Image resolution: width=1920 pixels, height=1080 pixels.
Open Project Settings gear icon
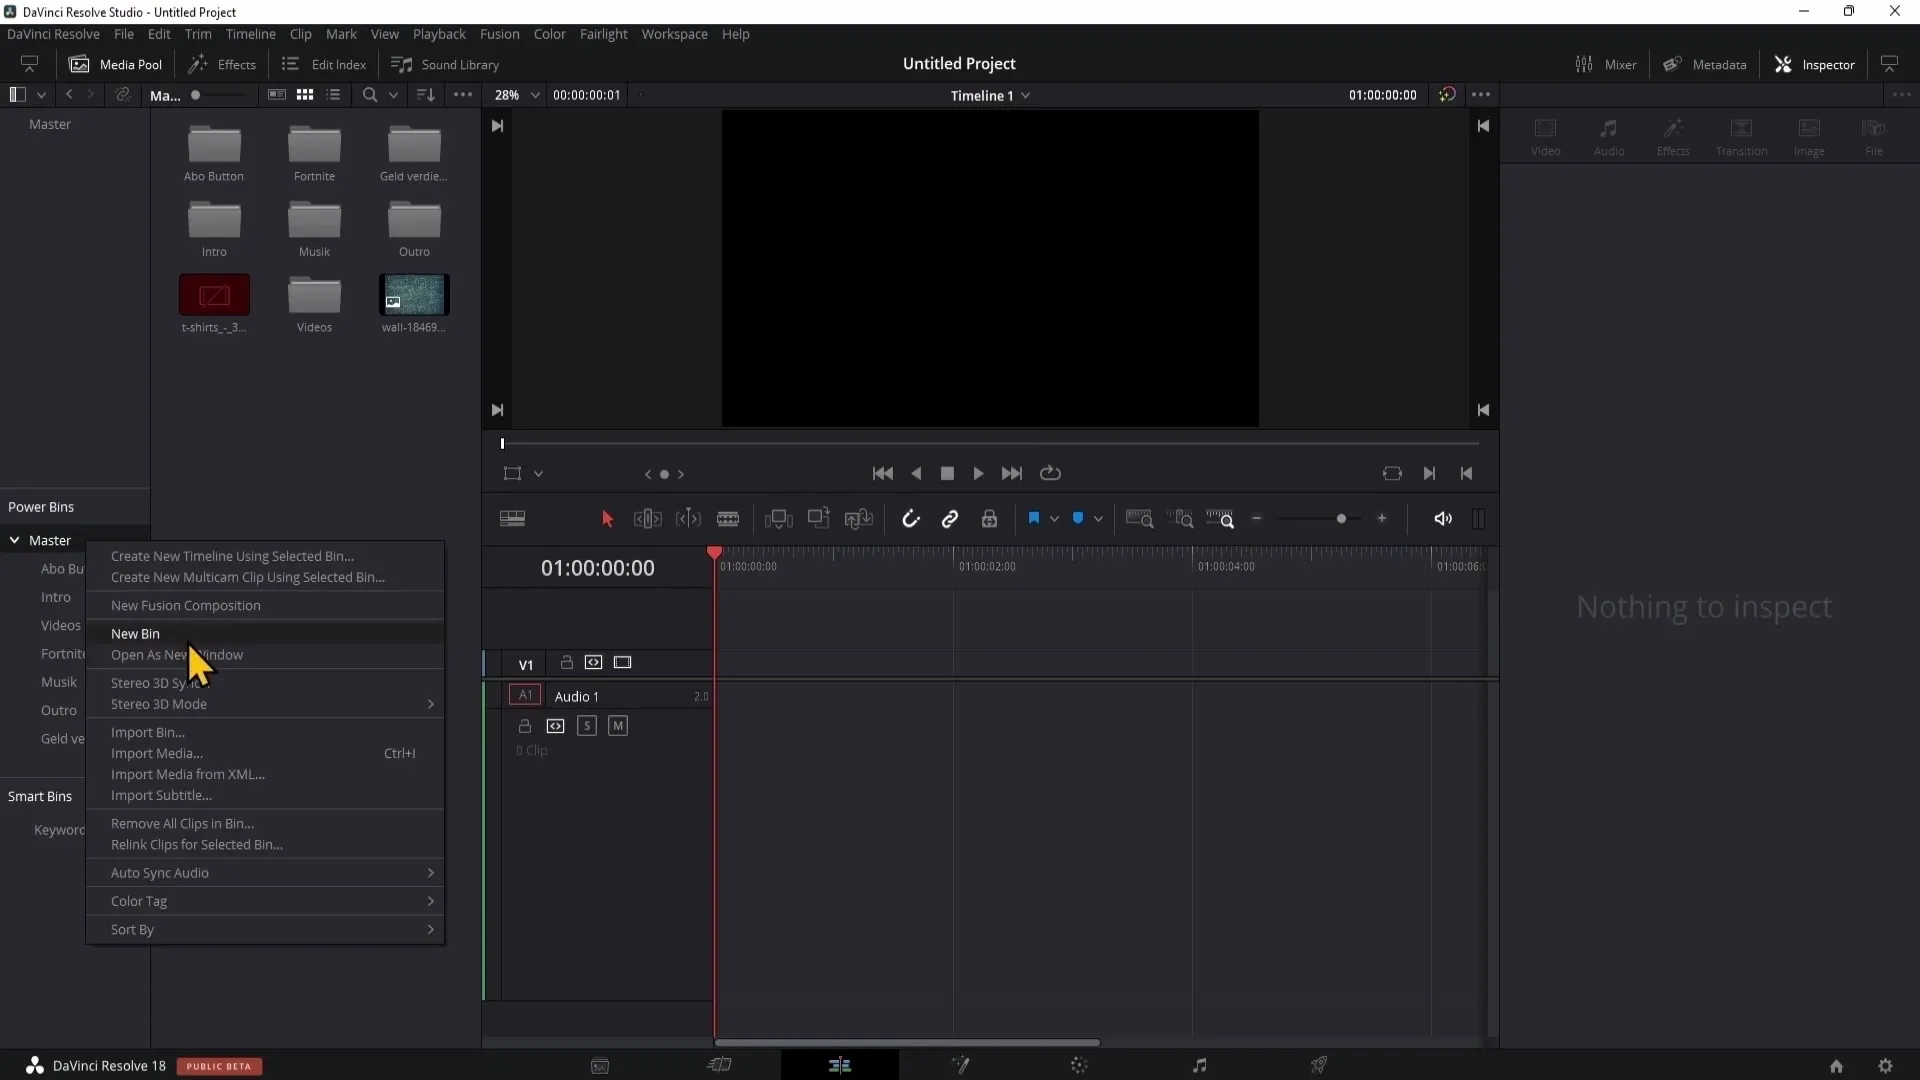point(1885,1066)
